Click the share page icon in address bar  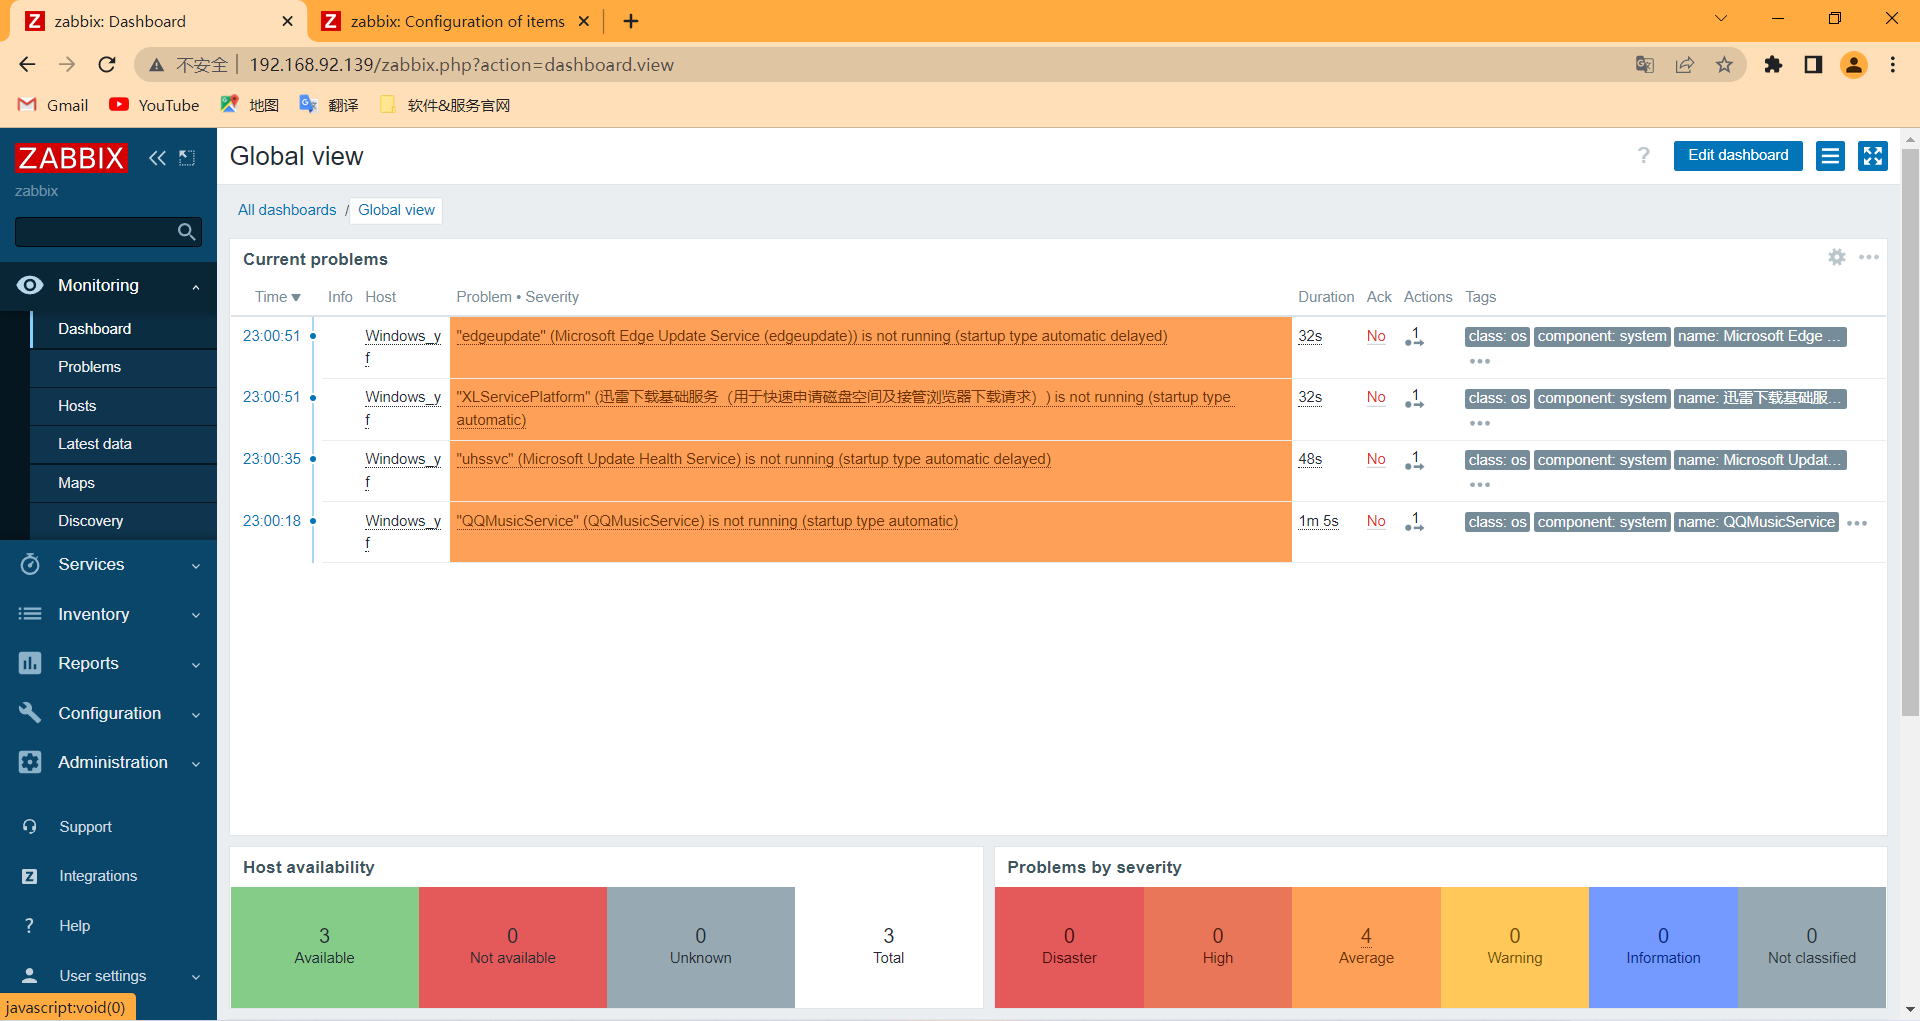pyautogui.click(x=1685, y=65)
